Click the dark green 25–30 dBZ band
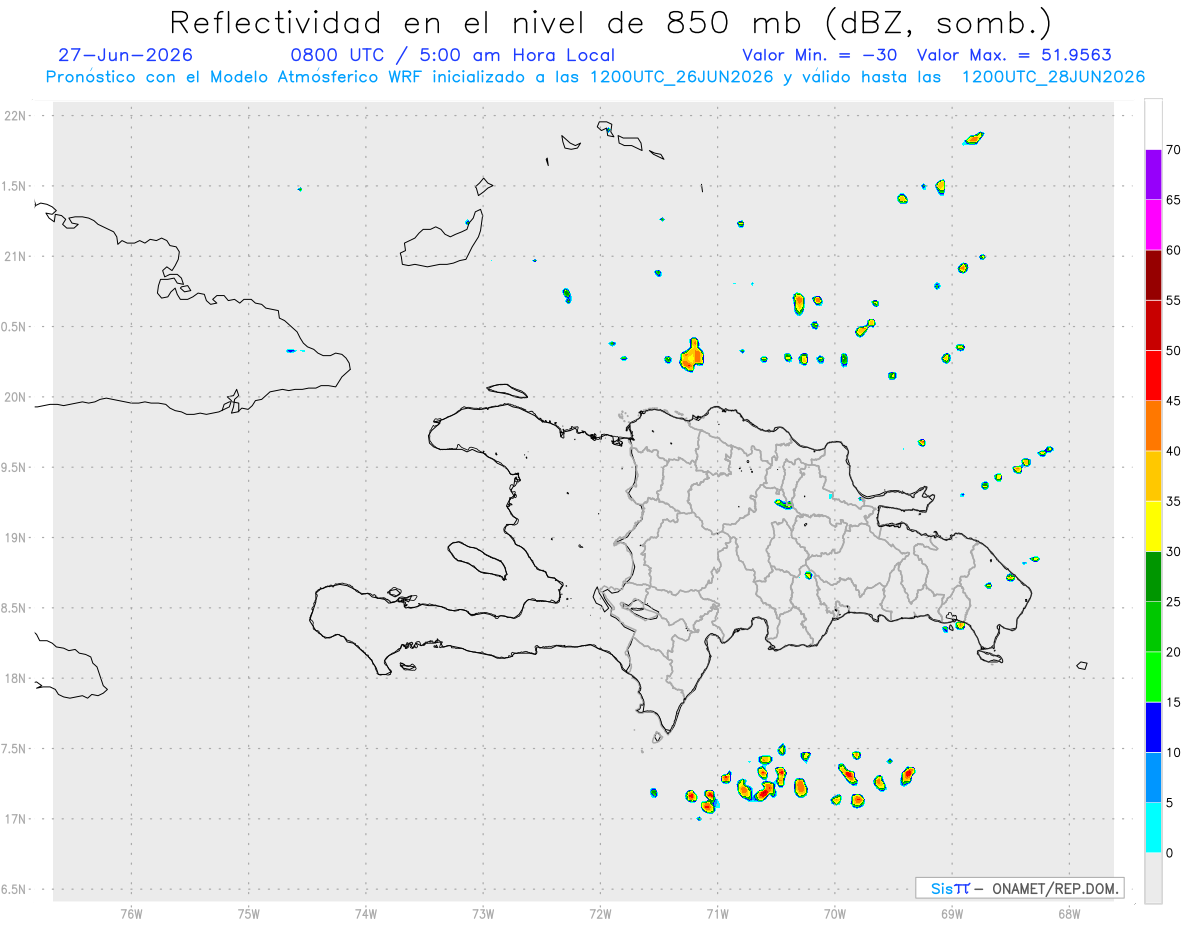 pyautogui.click(x=1153, y=577)
